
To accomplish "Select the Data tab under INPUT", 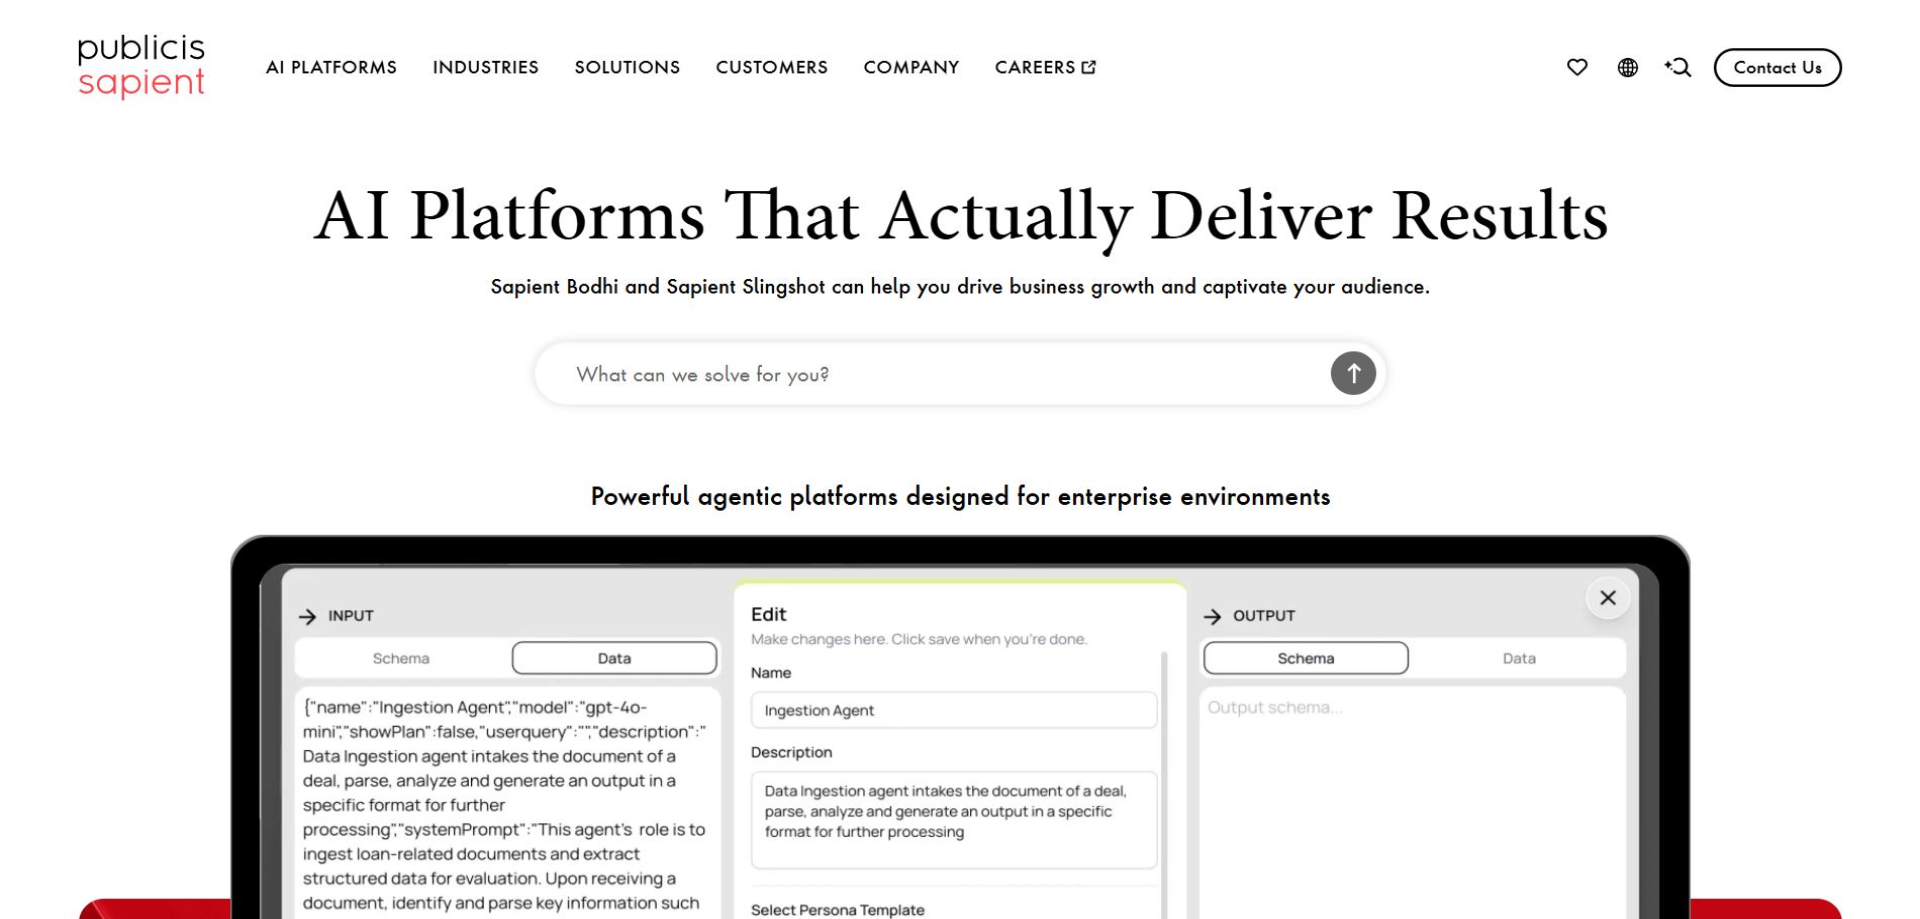I will 614,658.
